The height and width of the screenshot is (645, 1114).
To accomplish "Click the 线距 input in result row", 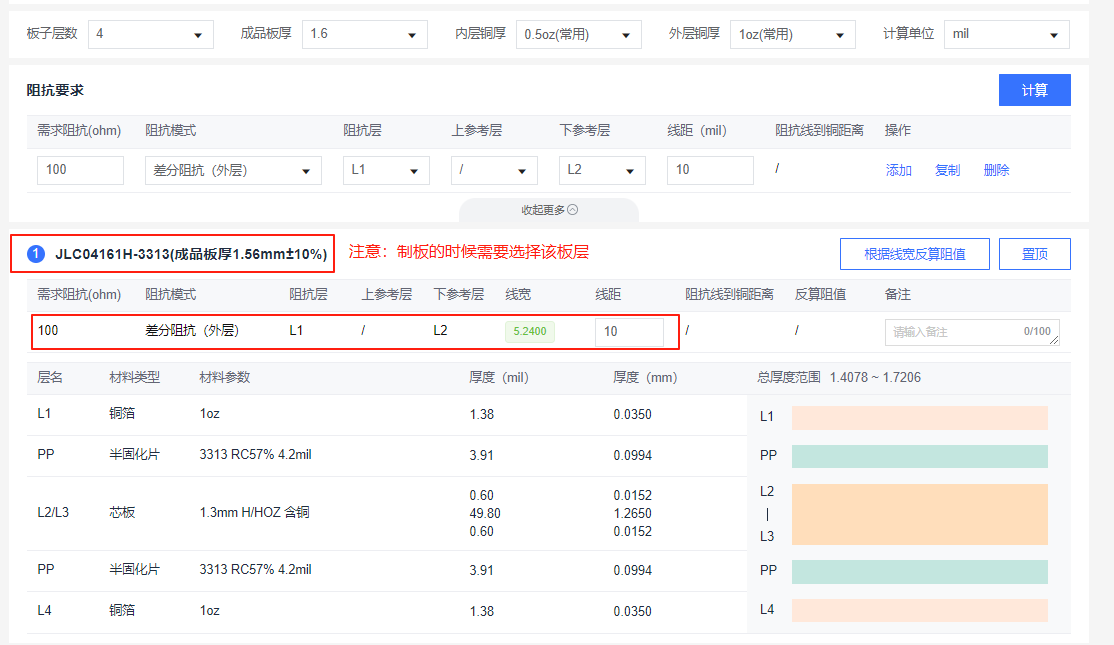I will [x=629, y=332].
